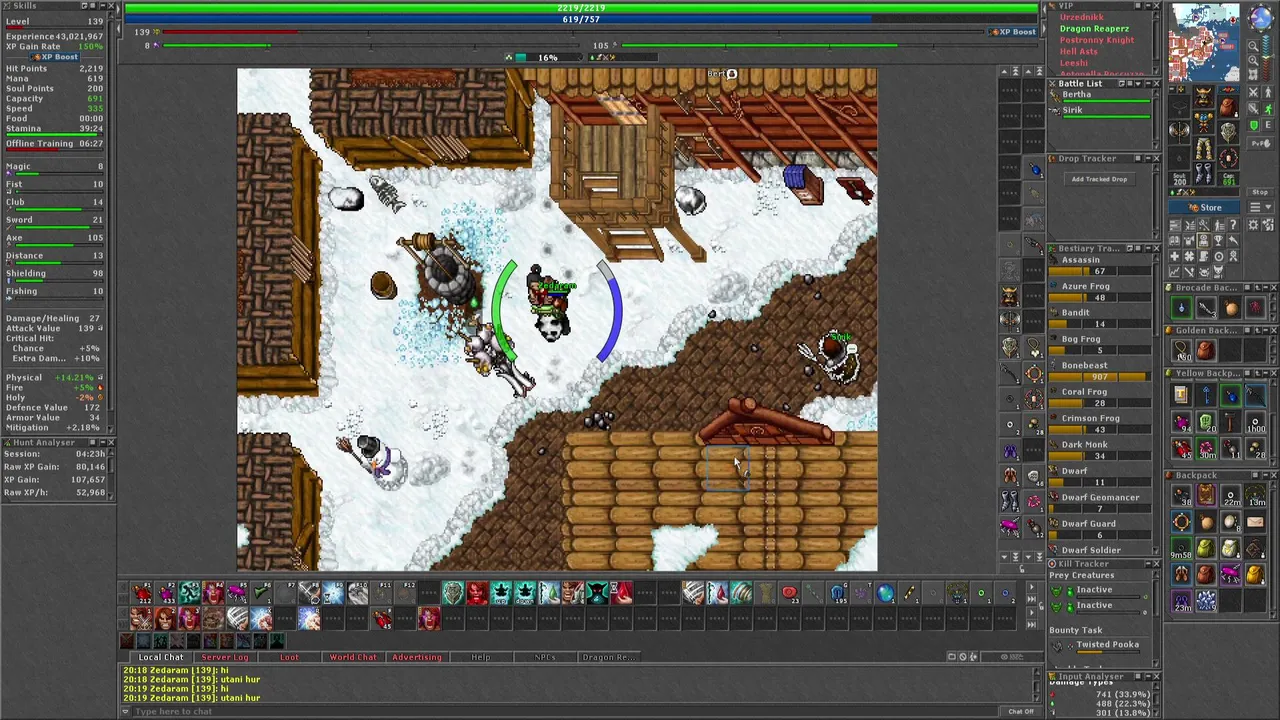Screen dimensions: 1280x720
Task: Switch to the Local Chat tab
Action: tap(161, 657)
